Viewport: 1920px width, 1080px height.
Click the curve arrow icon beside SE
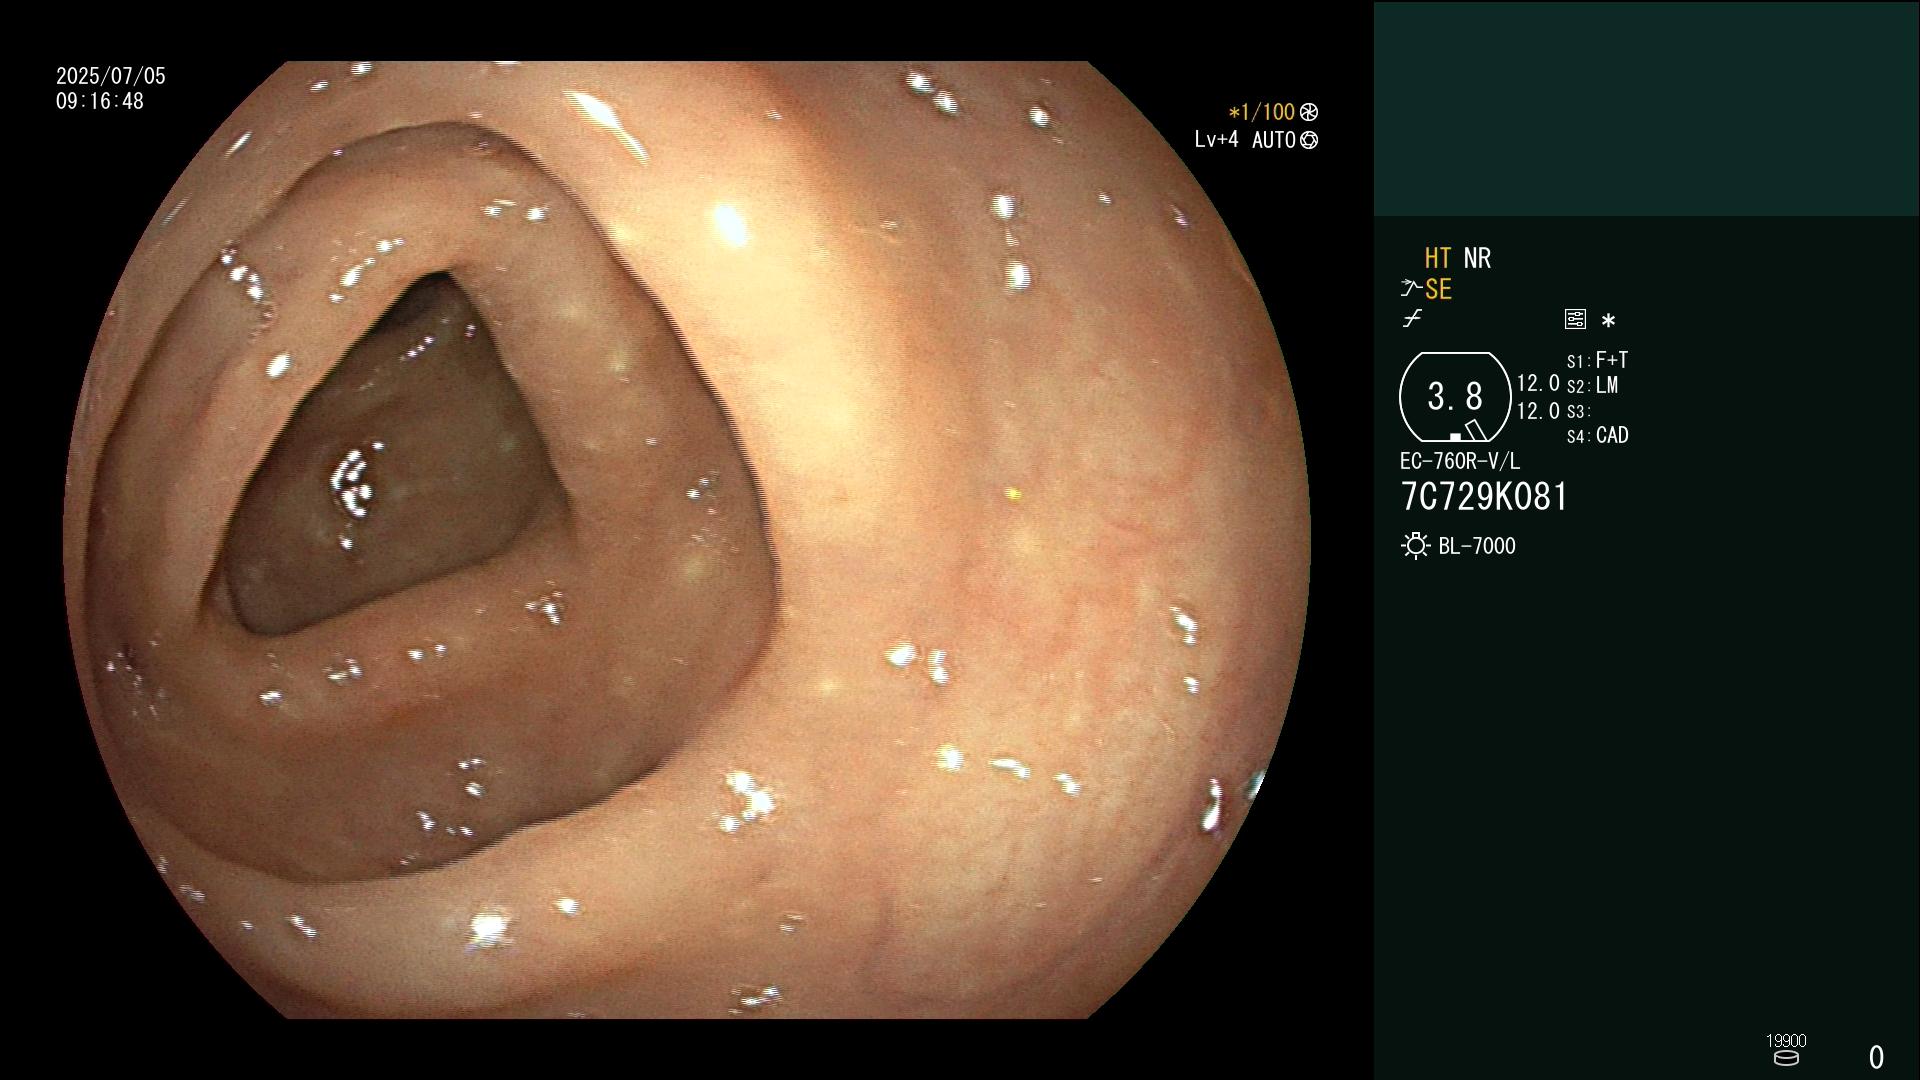point(1411,289)
